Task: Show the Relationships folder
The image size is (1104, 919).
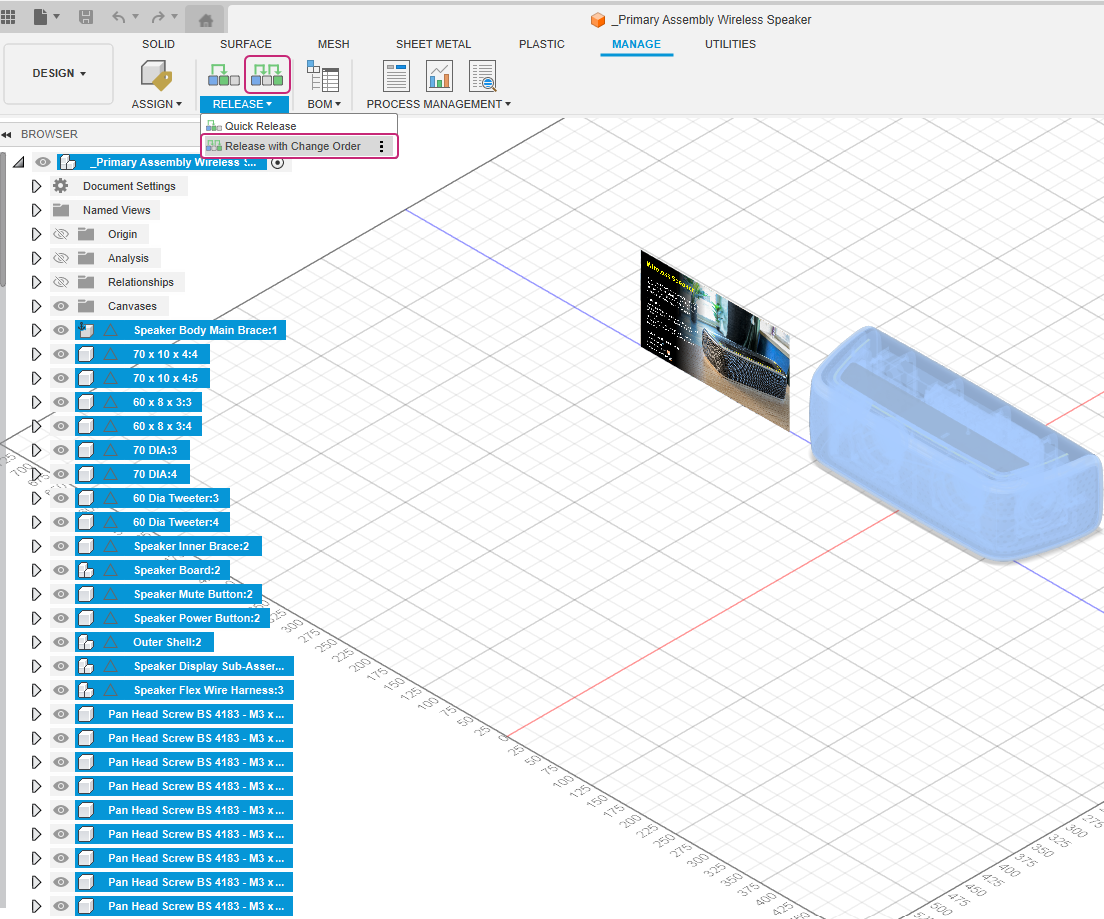Action: click(x=61, y=282)
